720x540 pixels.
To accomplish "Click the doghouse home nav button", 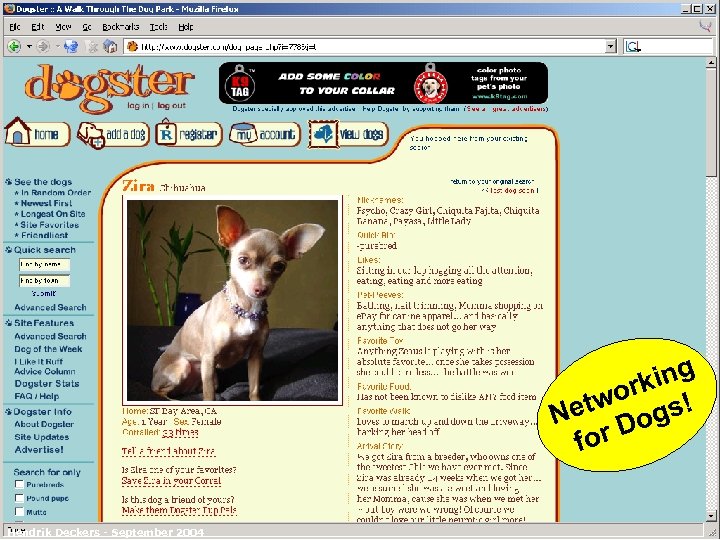I will coord(37,133).
